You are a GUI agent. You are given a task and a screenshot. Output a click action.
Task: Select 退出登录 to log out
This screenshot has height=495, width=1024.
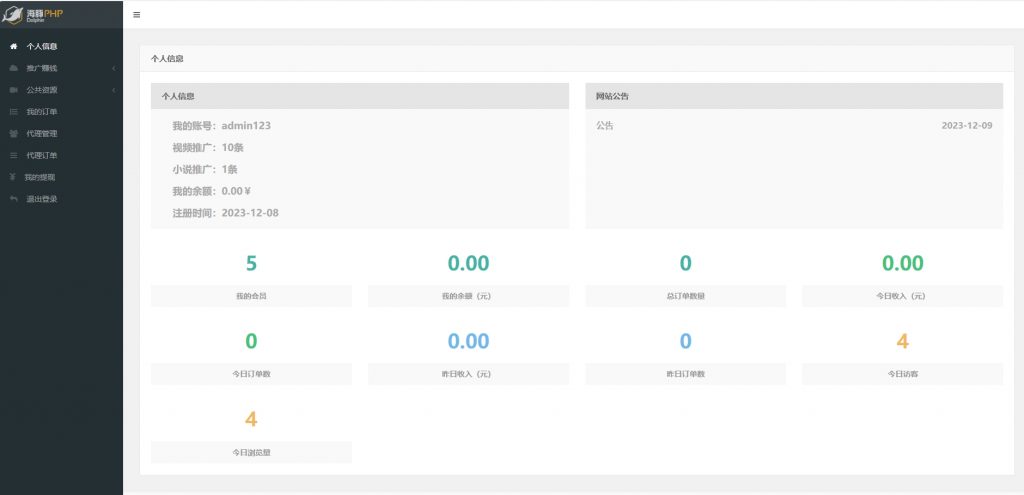pyautogui.click(x=41, y=199)
